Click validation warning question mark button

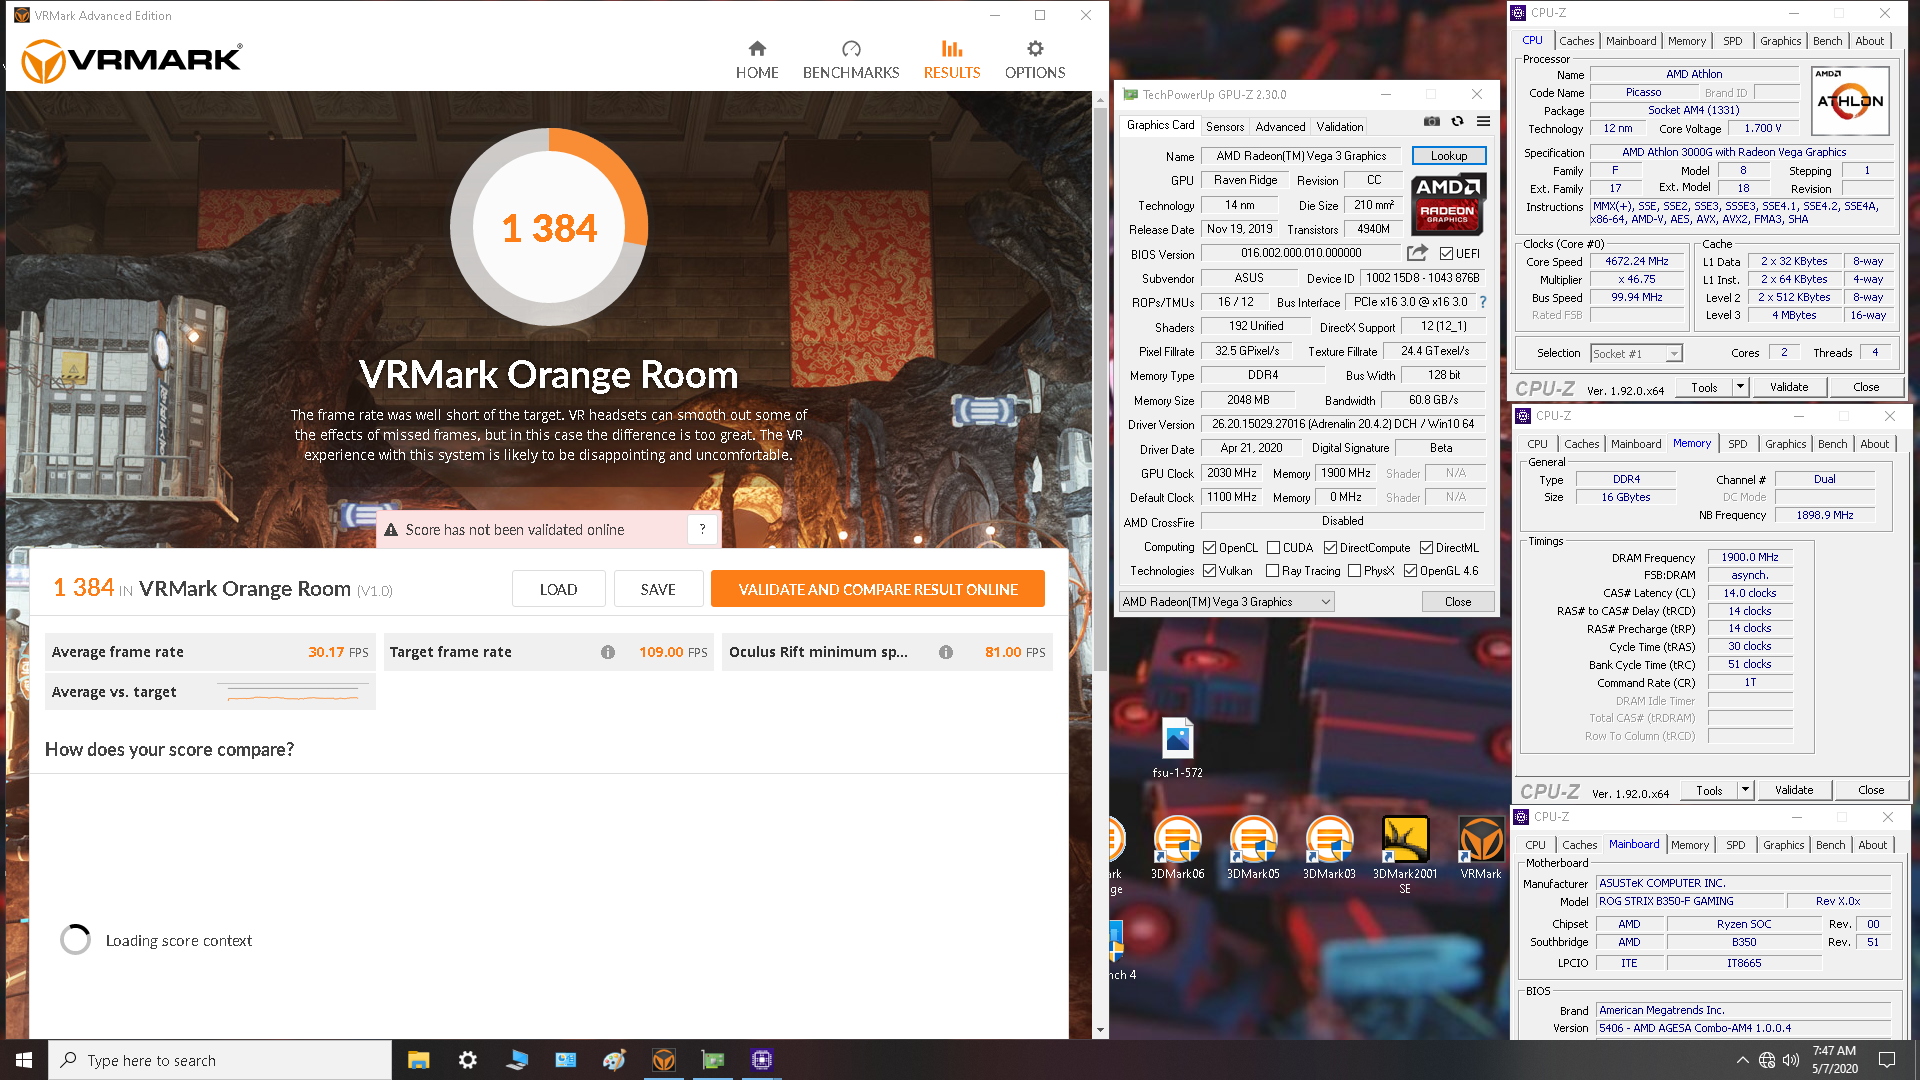tap(703, 529)
